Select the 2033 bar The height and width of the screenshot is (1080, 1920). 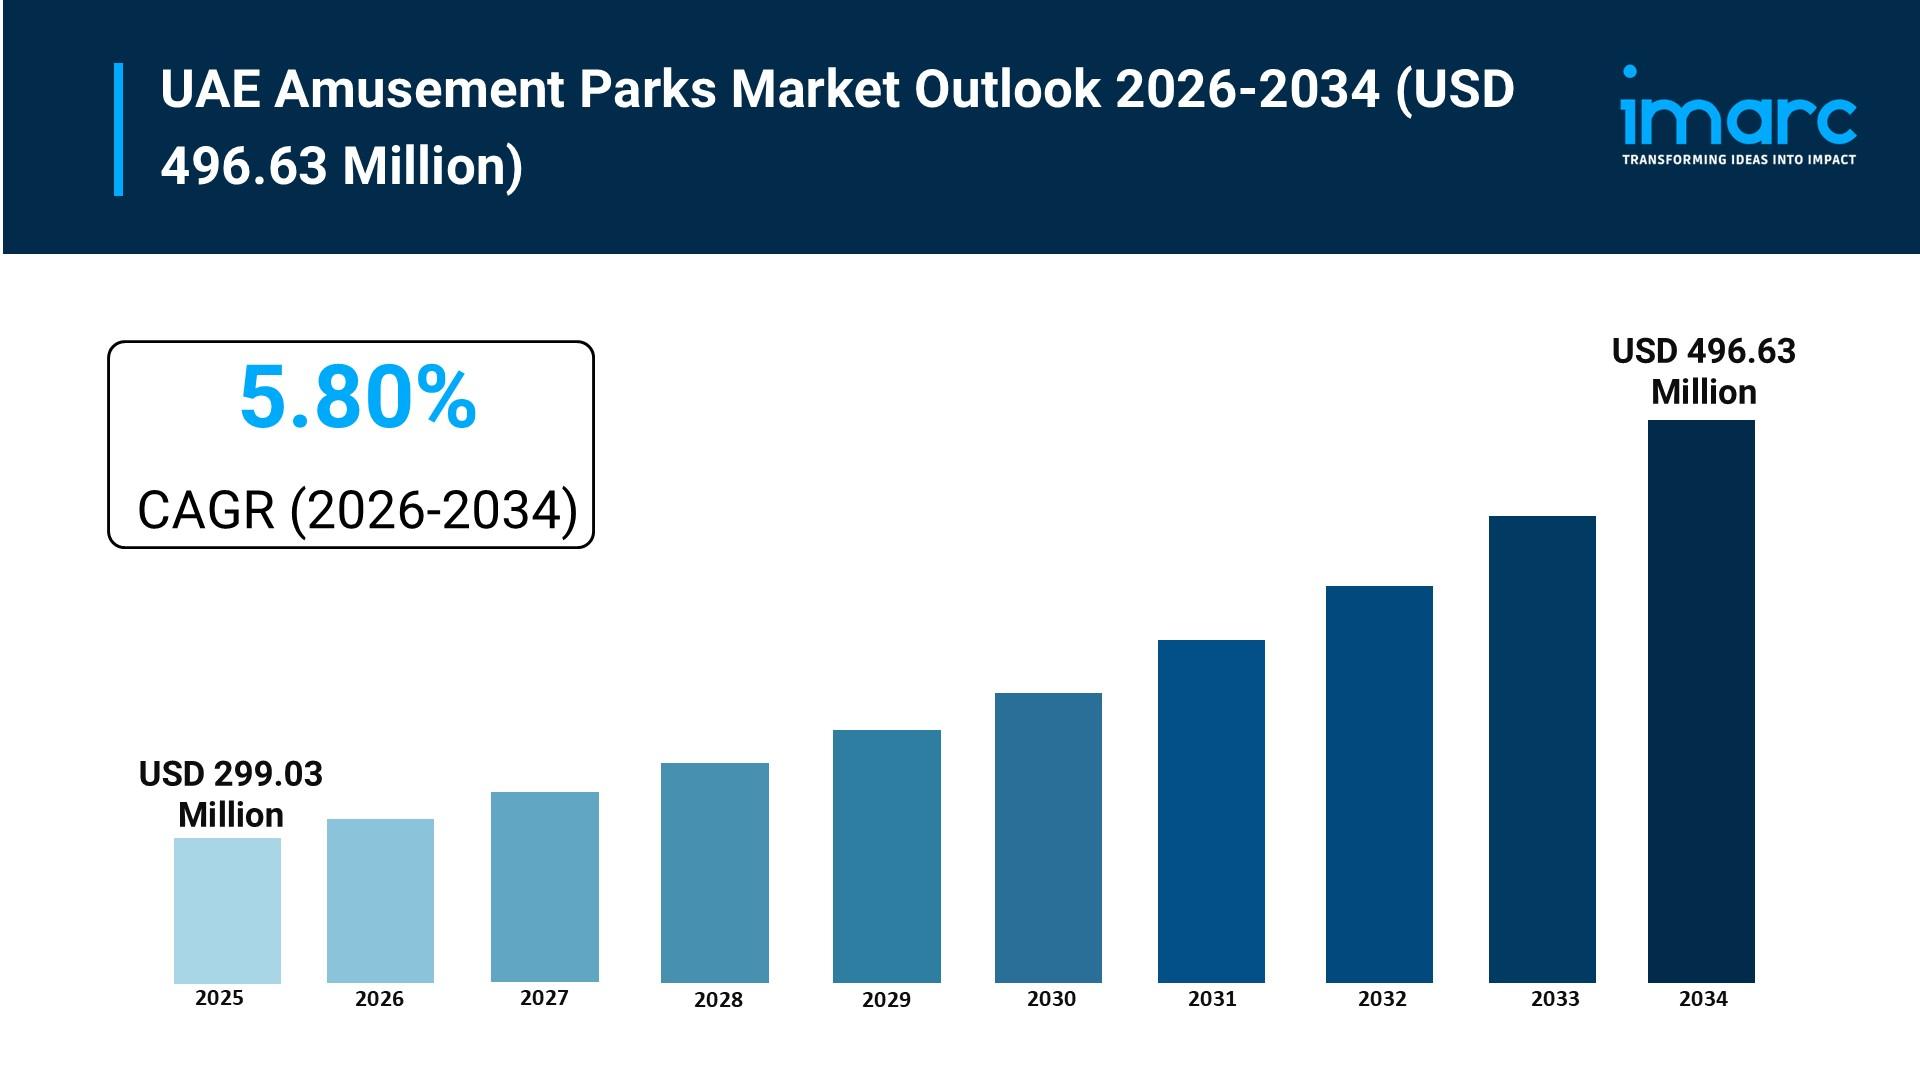1542,749
